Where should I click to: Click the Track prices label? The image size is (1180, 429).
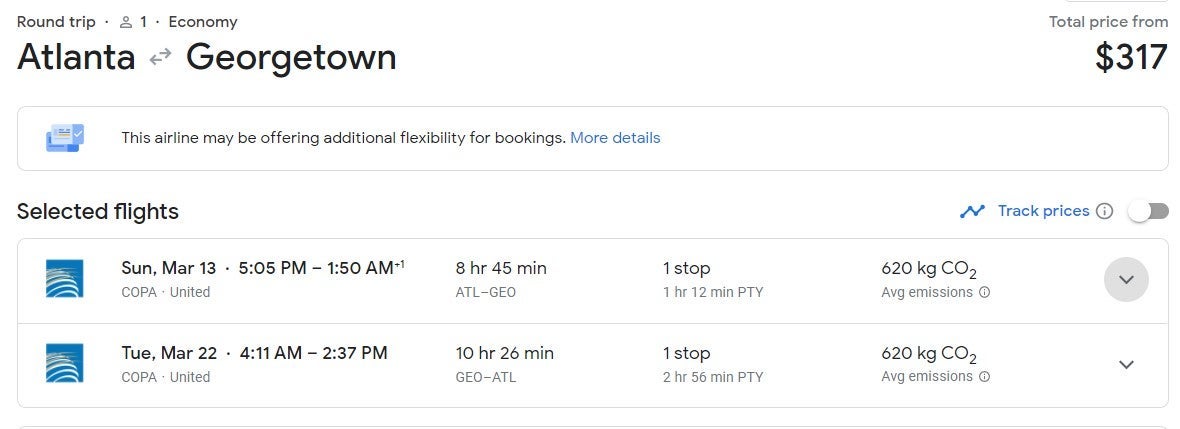1043,211
